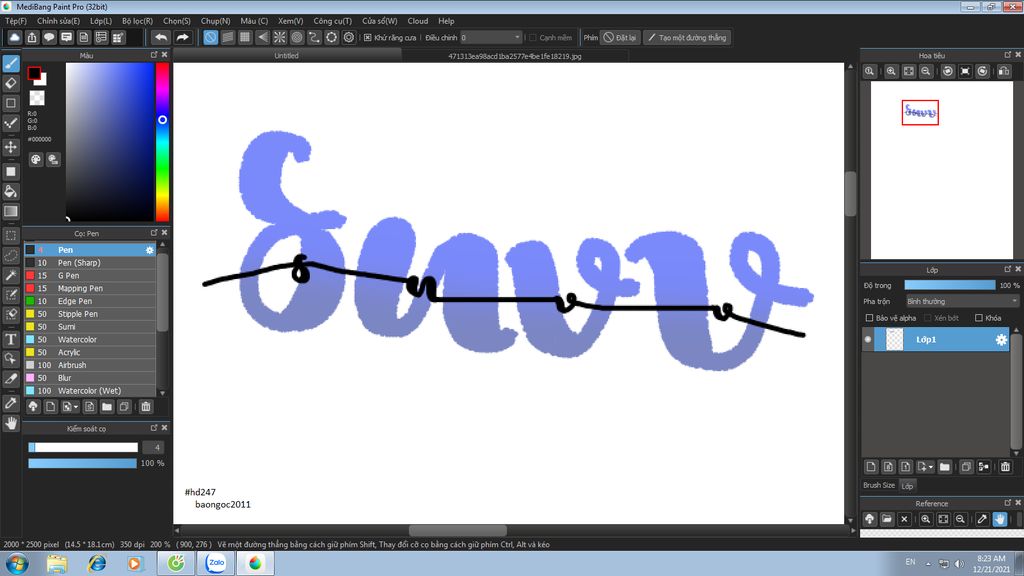
Task: Click the Undo arrow in top toolbar
Action: coord(161,37)
